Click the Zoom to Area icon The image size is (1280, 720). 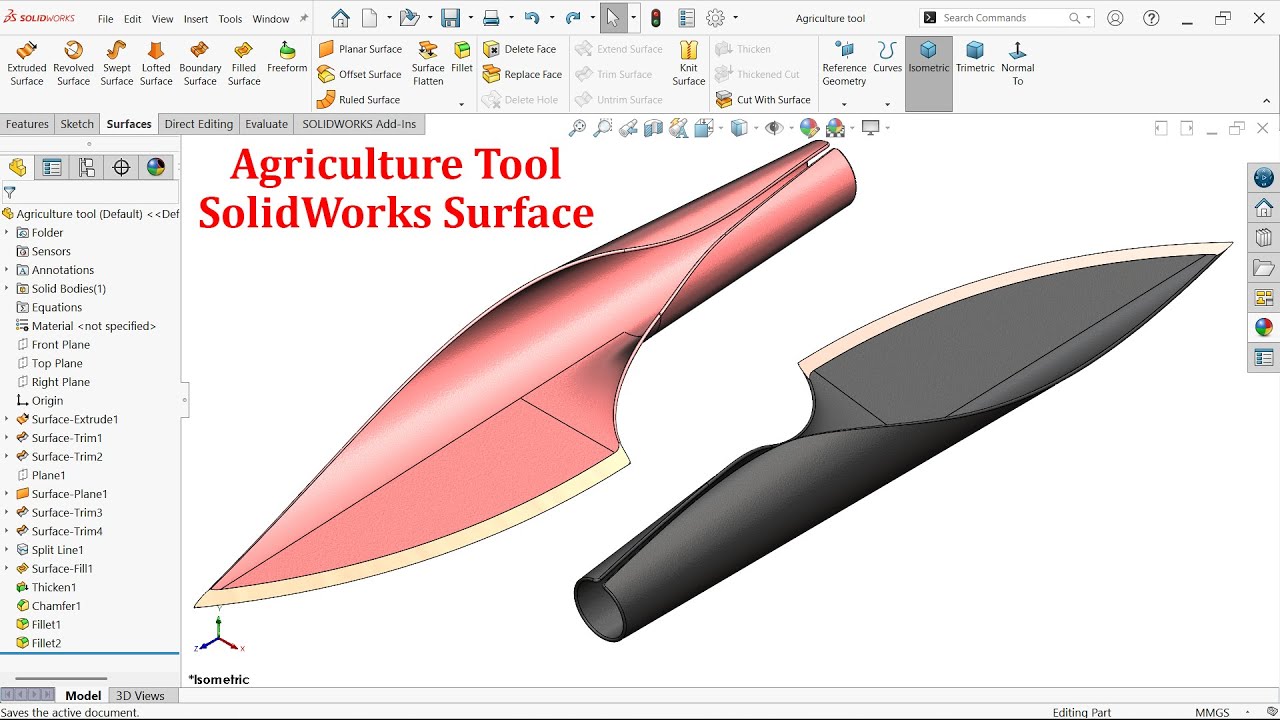[x=602, y=128]
